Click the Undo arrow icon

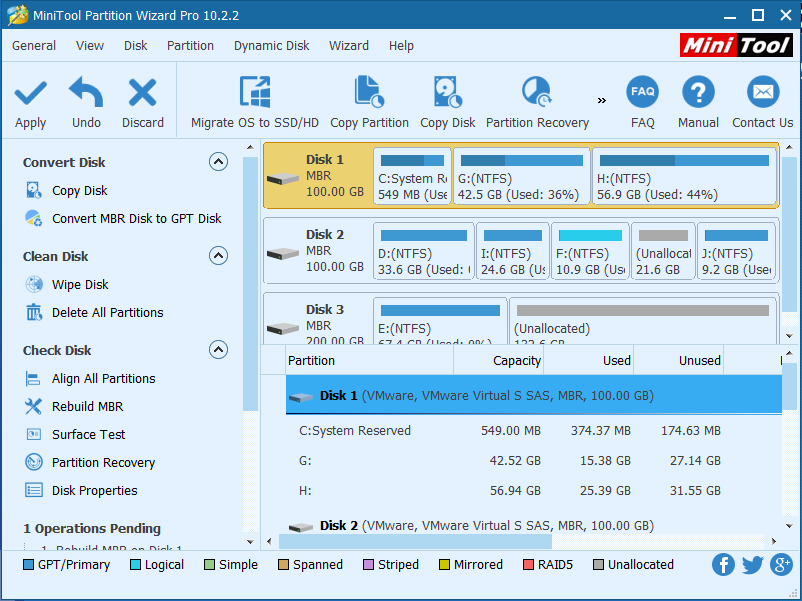pyautogui.click(x=86, y=92)
